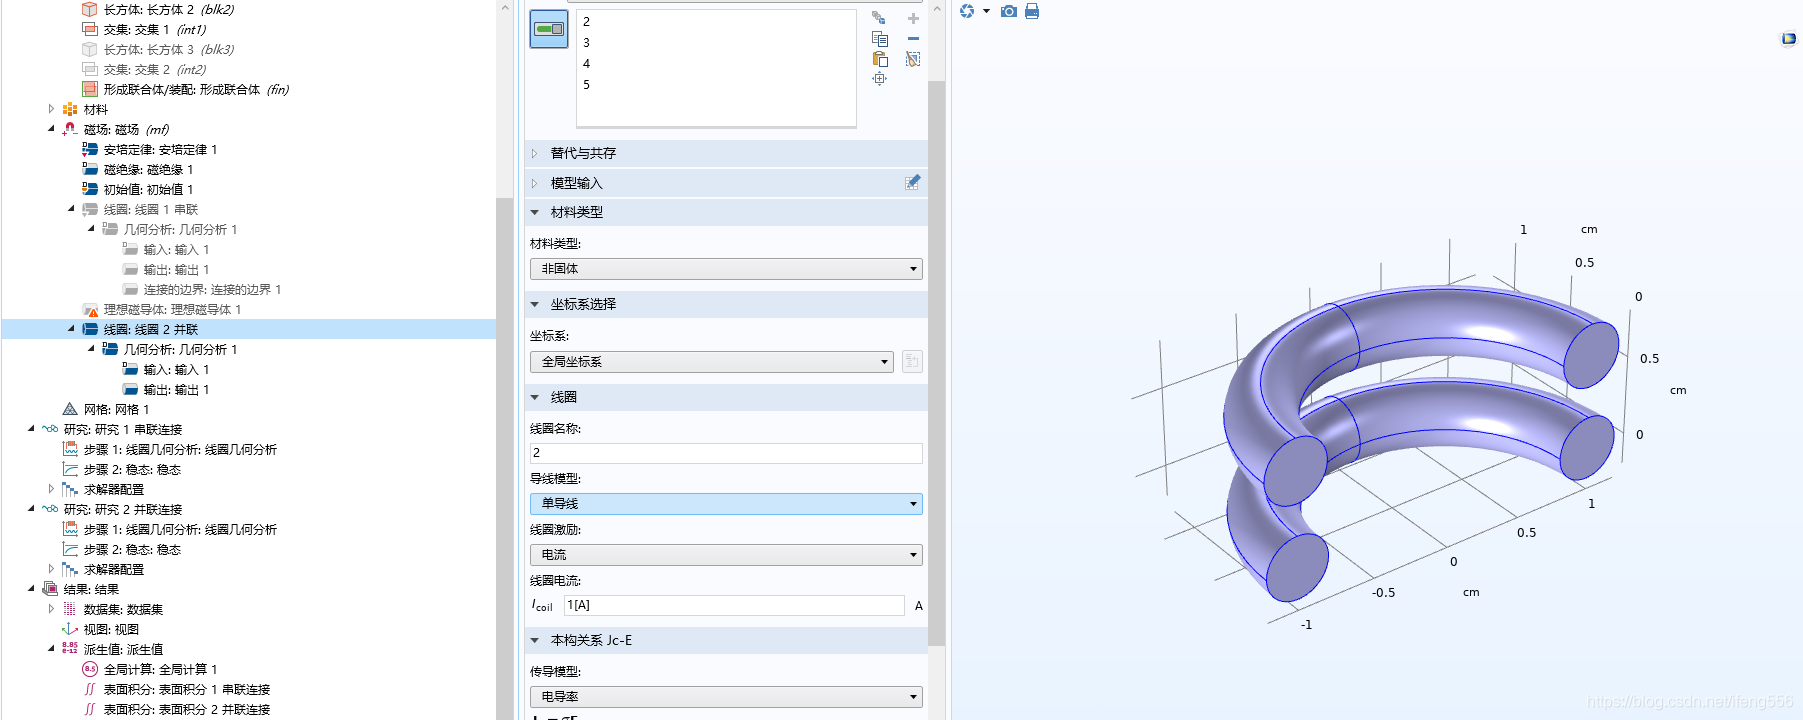Image resolution: width=1803 pixels, height=720 pixels.
Task: Select tree node 网格 1
Action: [x=106, y=409]
